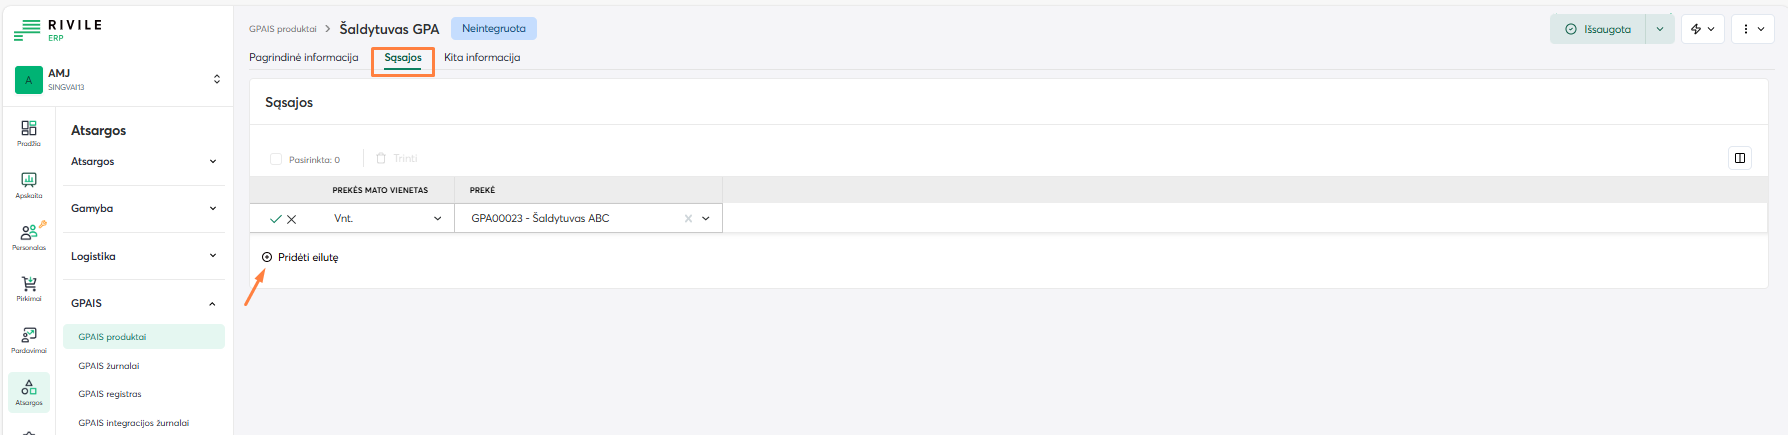The height and width of the screenshot is (435, 1788).
Task: Open GPAIS žurnalai in sidebar
Action: click(109, 366)
